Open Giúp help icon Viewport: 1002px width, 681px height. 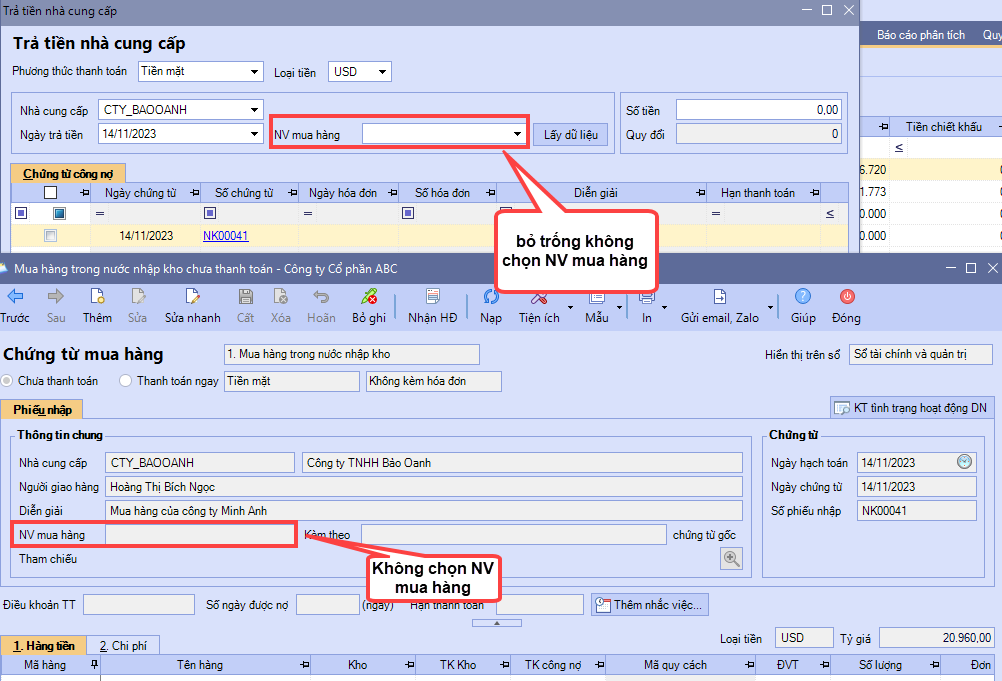[x=803, y=296]
